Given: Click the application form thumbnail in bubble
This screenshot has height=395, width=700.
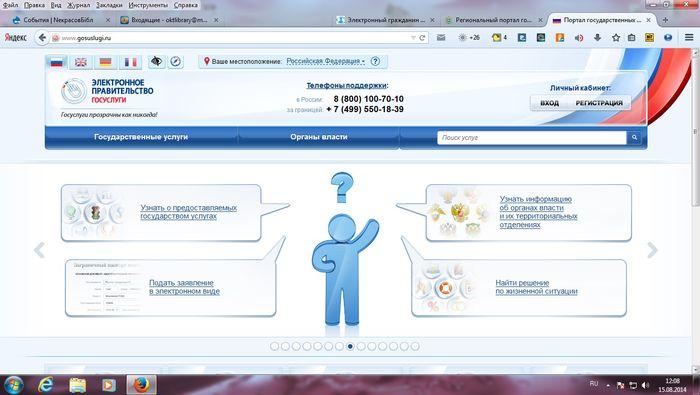Looking at the screenshot, I should click(106, 287).
